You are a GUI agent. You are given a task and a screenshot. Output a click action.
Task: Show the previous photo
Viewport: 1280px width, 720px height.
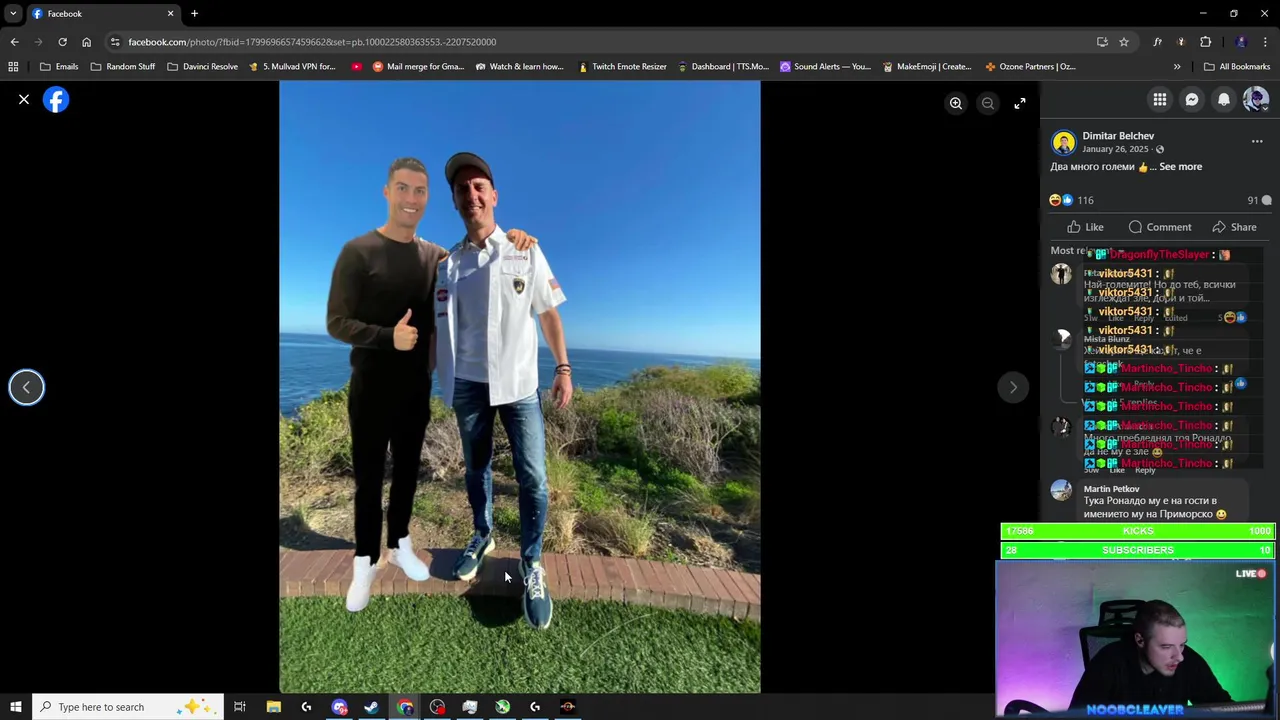[27, 387]
